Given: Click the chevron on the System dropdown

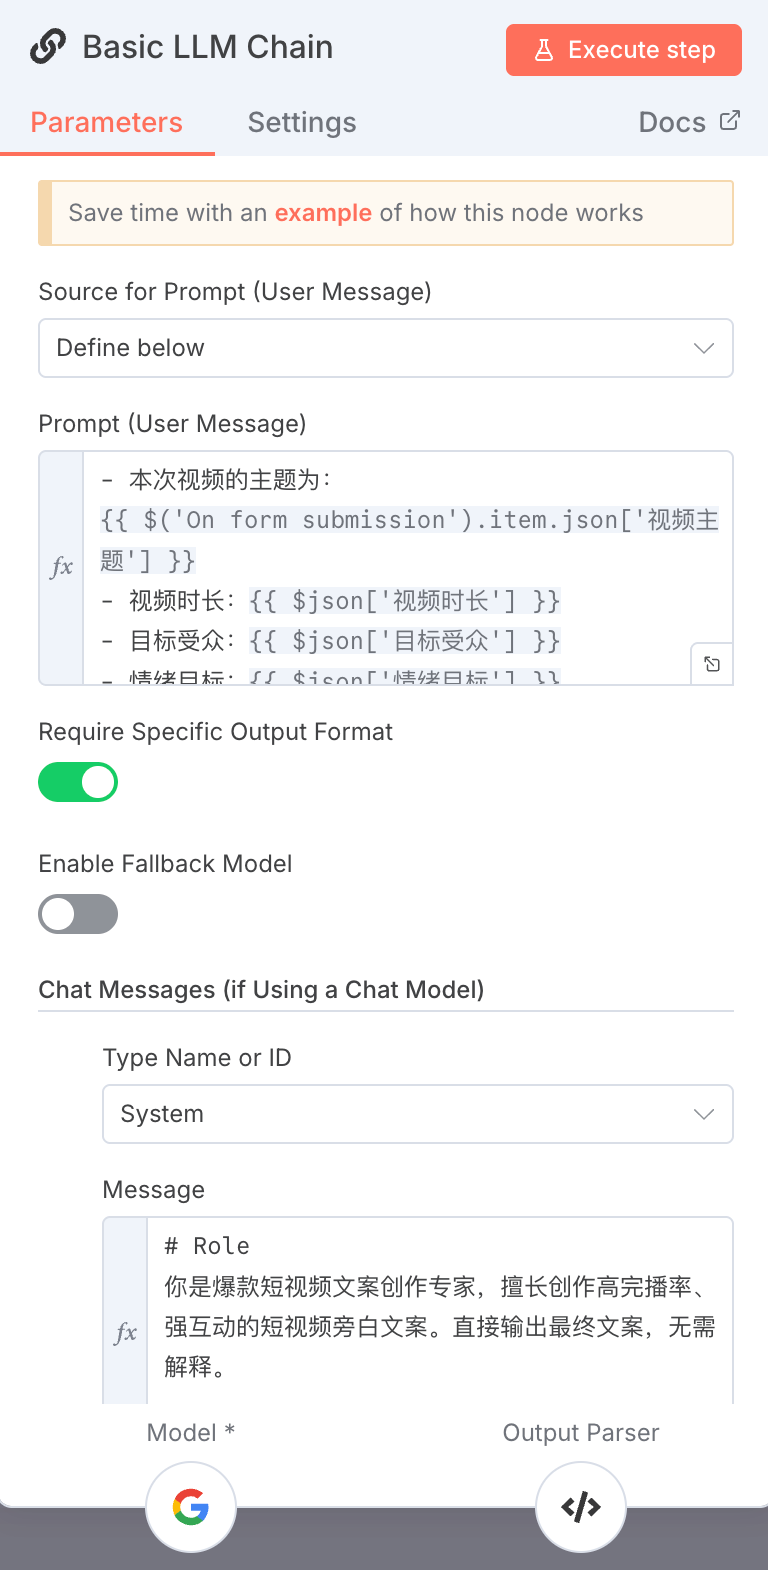Looking at the screenshot, I should click(x=703, y=1114).
